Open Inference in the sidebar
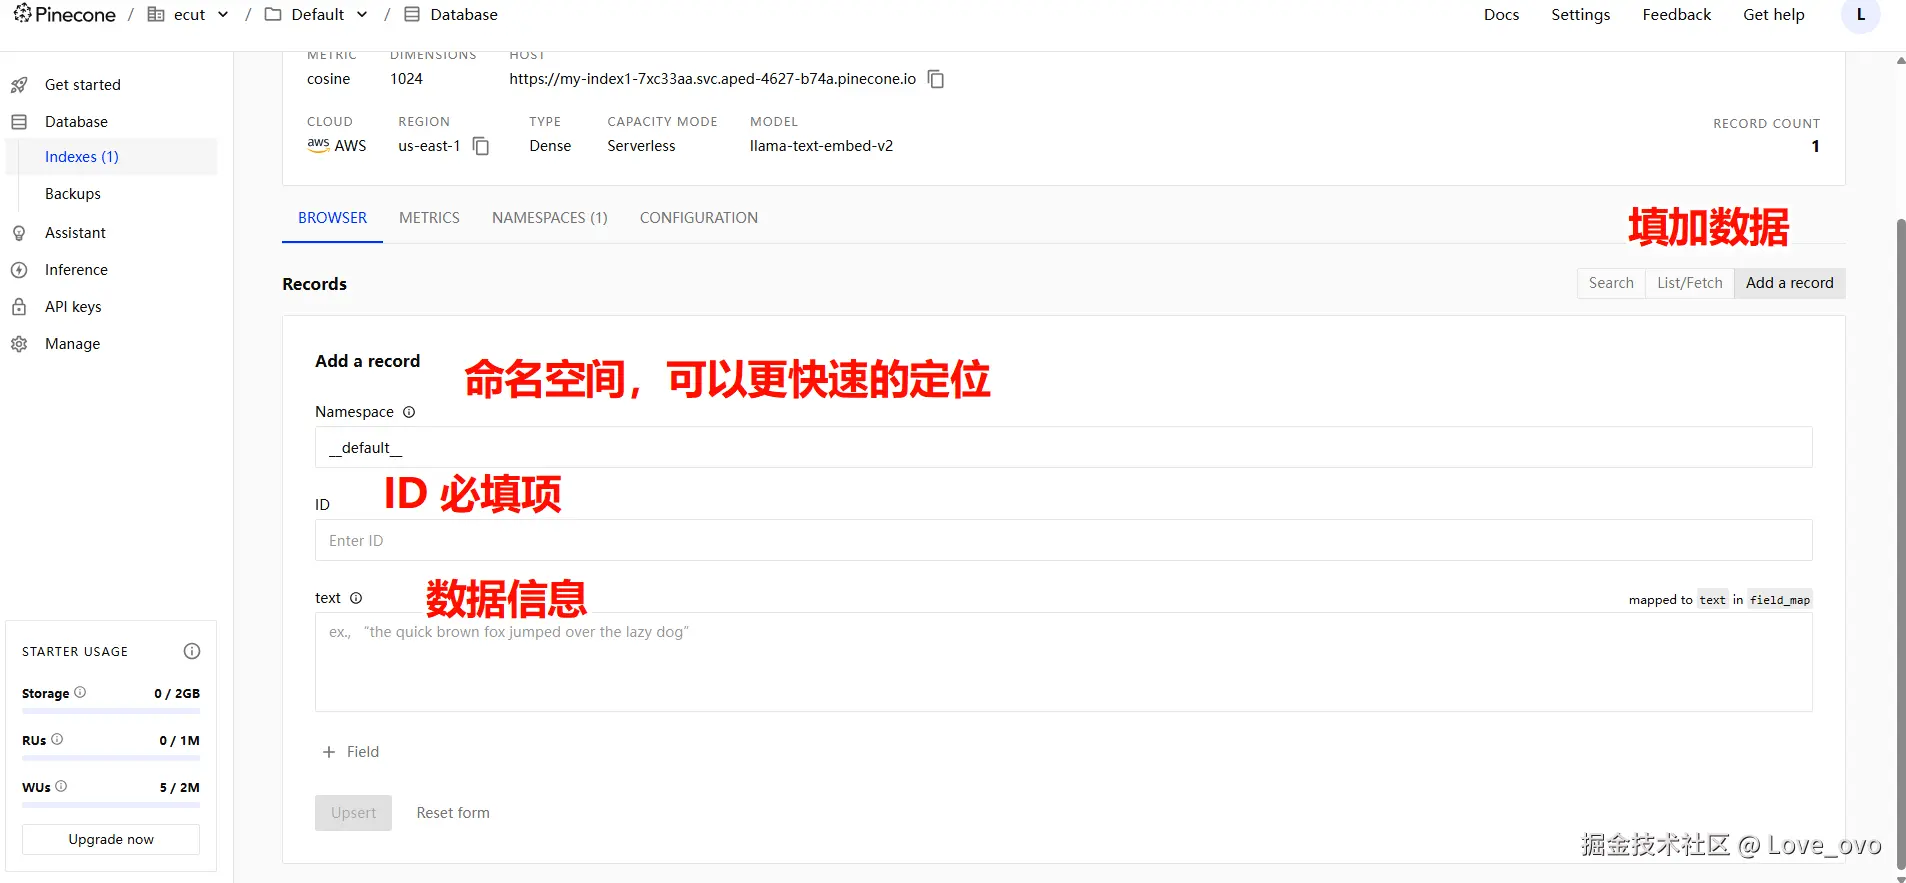This screenshot has height=883, width=1906. tap(76, 270)
